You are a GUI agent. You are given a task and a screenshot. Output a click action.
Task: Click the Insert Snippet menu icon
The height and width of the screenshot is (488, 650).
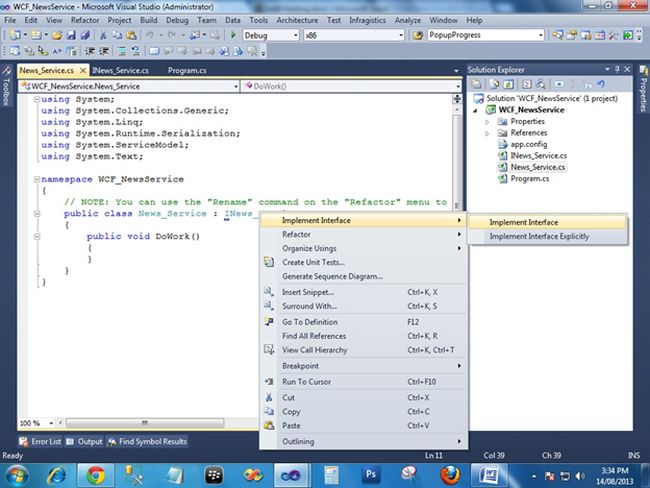[268, 292]
